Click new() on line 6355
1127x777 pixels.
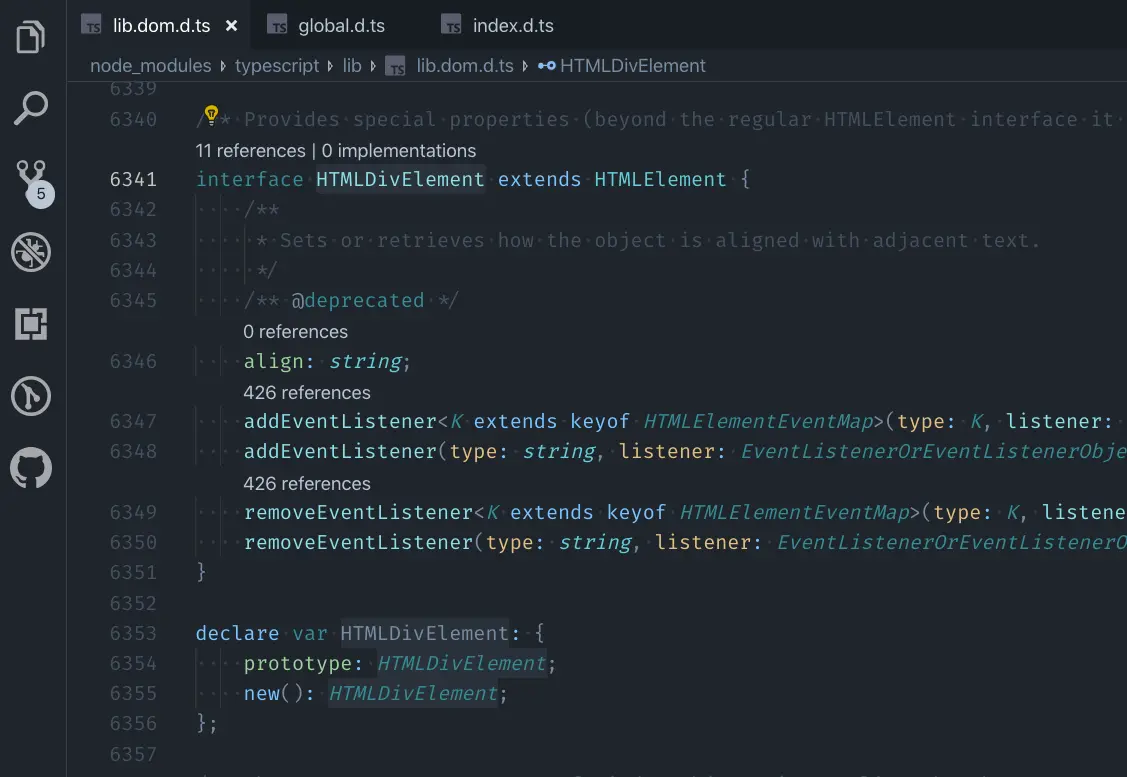click(x=273, y=694)
